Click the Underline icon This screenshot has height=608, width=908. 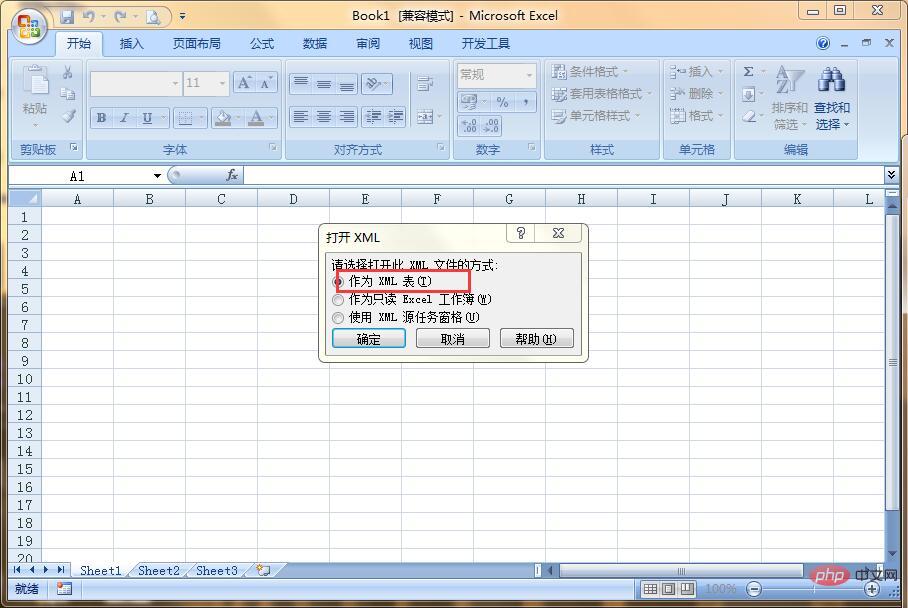147,118
